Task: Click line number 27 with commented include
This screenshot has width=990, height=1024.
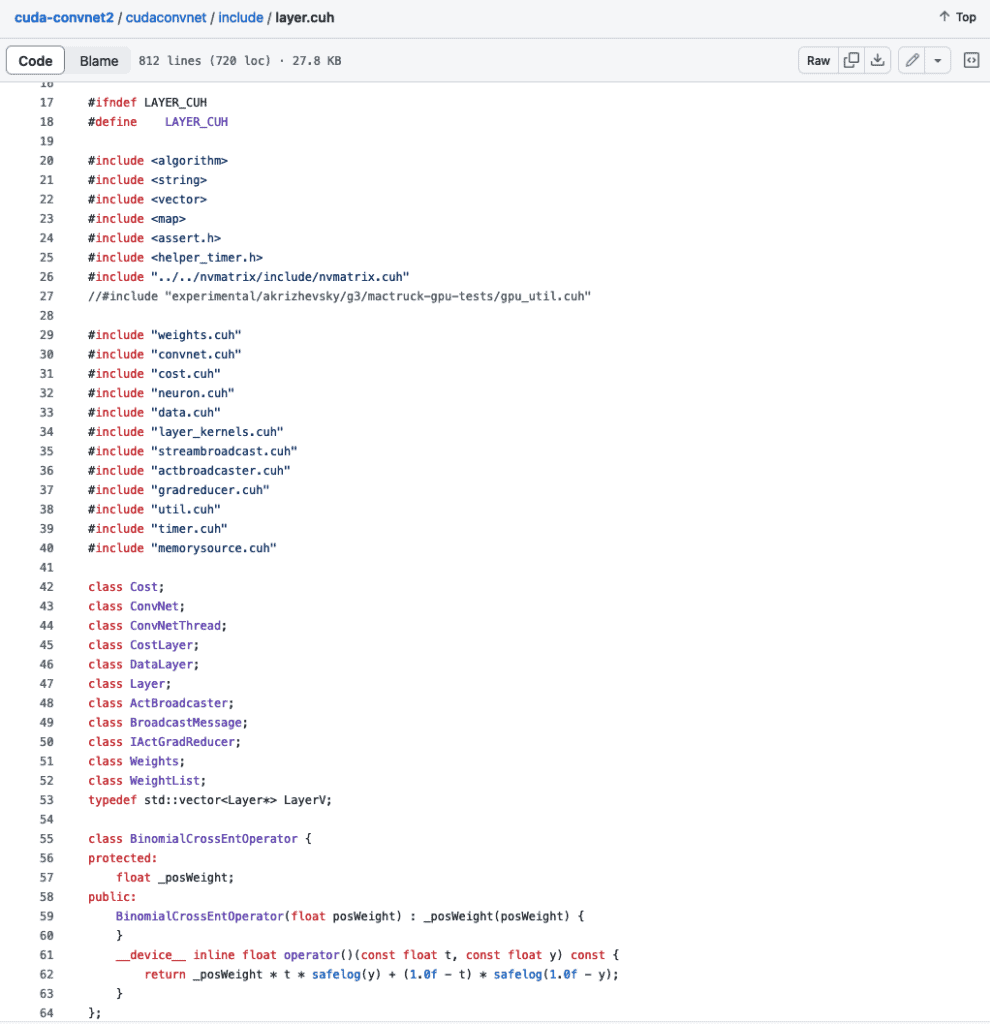Action: (x=46, y=296)
